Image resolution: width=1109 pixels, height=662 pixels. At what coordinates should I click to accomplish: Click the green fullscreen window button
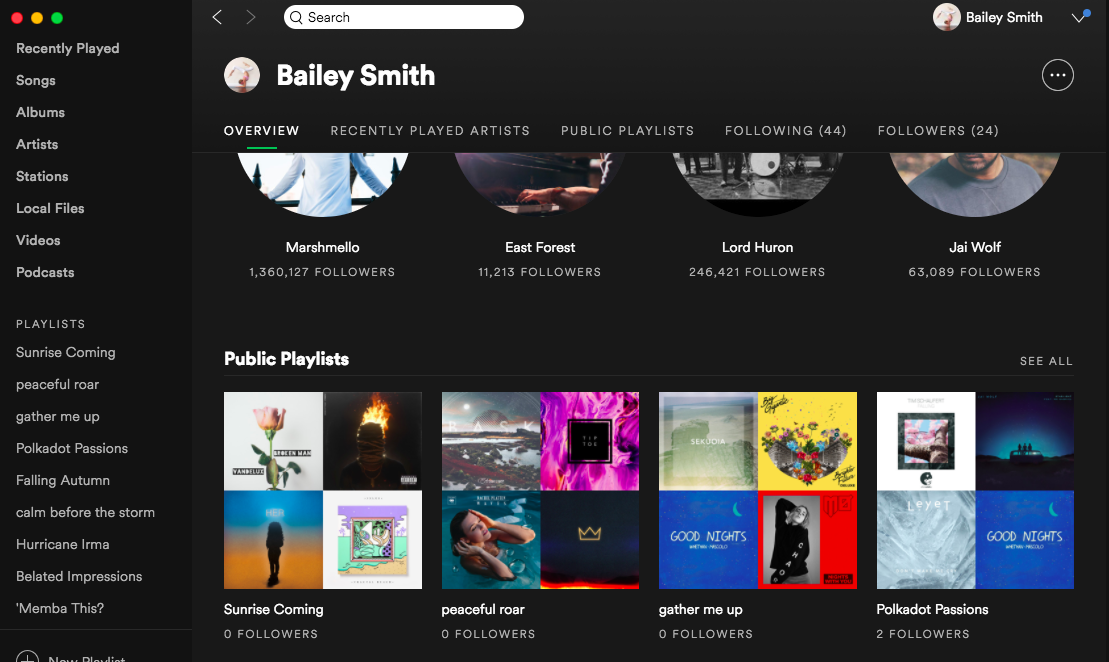pos(57,18)
